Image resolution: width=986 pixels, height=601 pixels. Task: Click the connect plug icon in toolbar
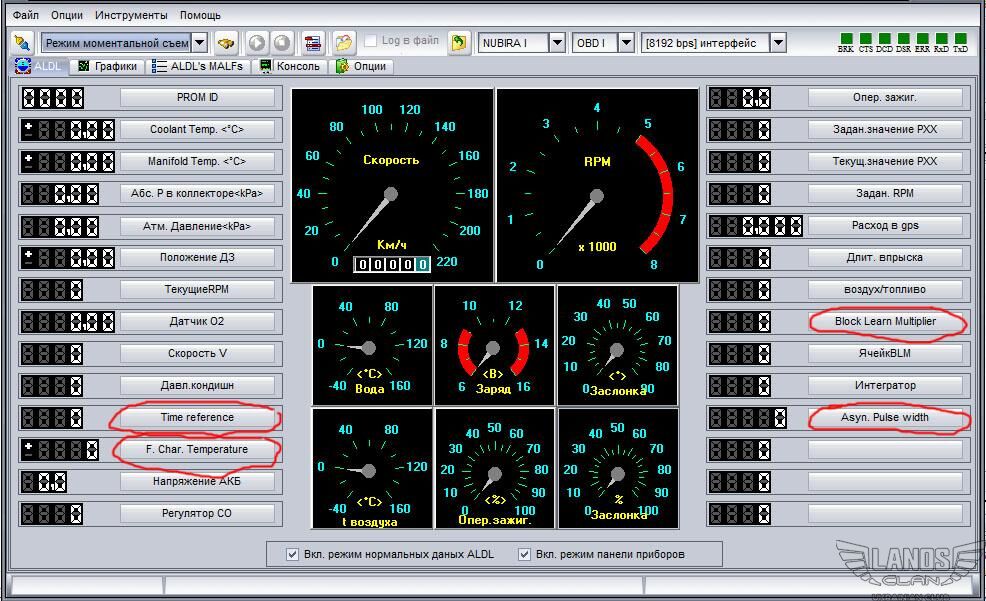pyautogui.click(x=22, y=43)
